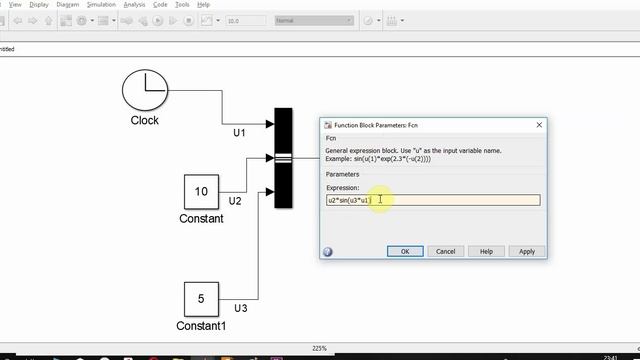Screen dimensions: 640x360
Task: Click the Constant1 block name label
Action: 201,326
